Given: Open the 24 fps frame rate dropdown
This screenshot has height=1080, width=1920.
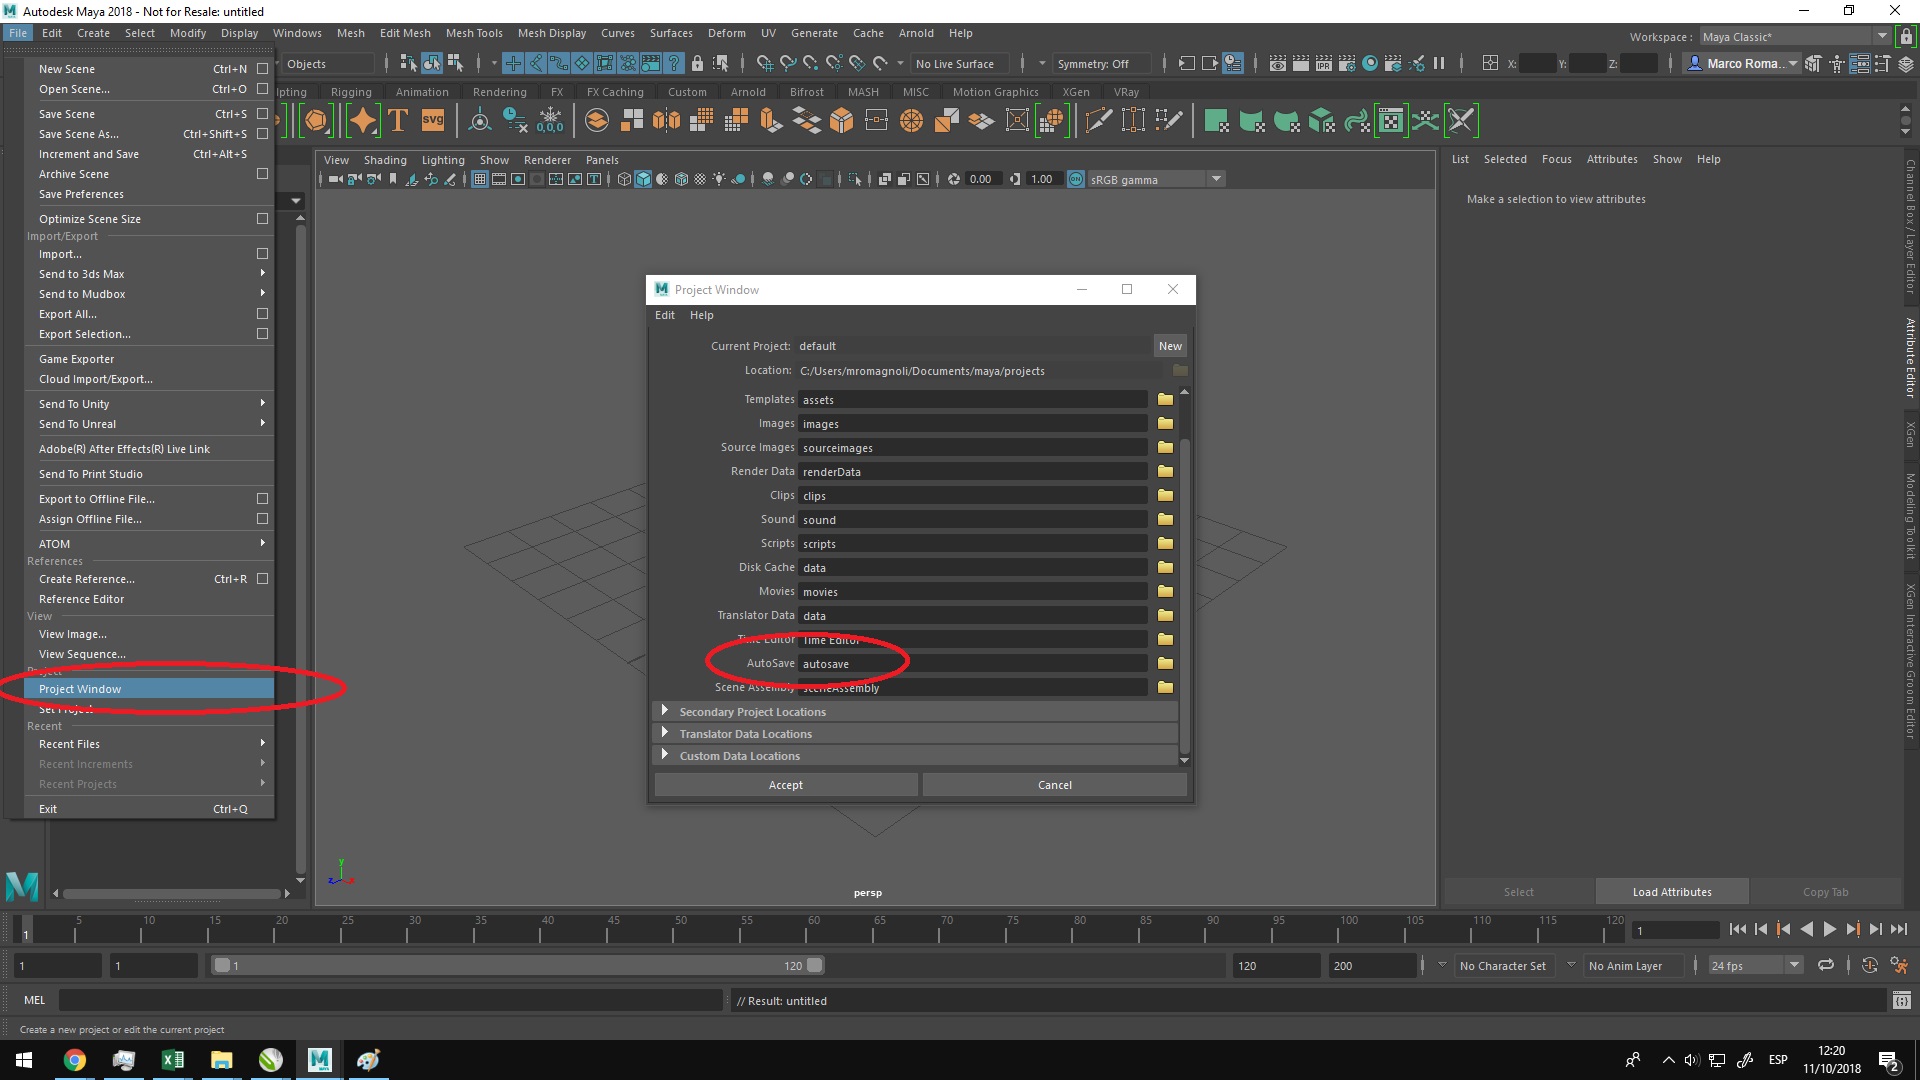Looking at the screenshot, I should pyautogui.click(x=1755, y=966).
